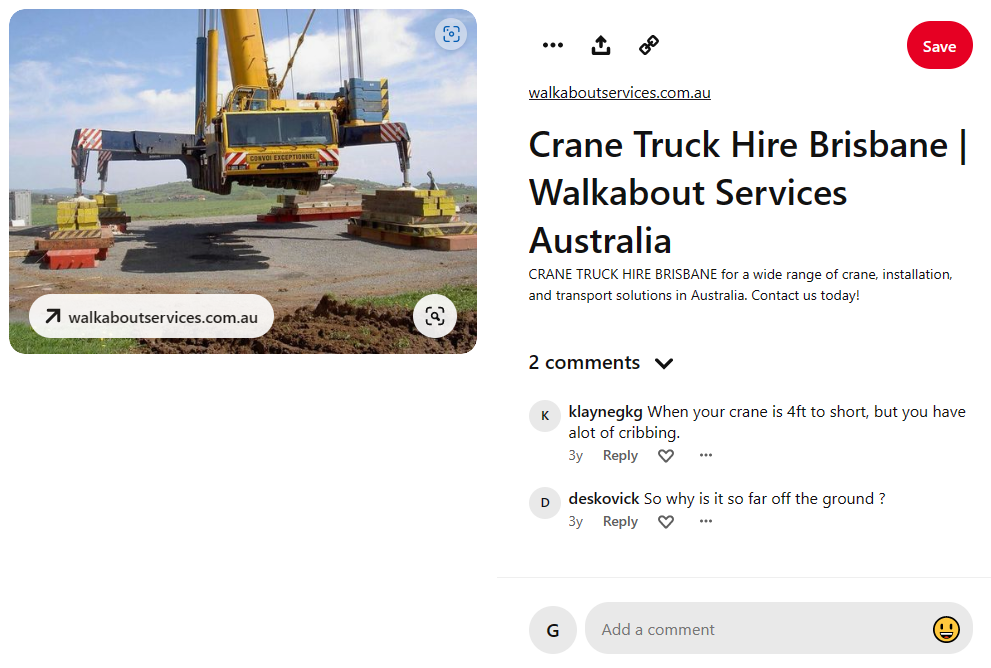Image resolution: width=991 pixels, height=668 pixels.
Task: Open deskovick's username link
Action: pos(604,499)
